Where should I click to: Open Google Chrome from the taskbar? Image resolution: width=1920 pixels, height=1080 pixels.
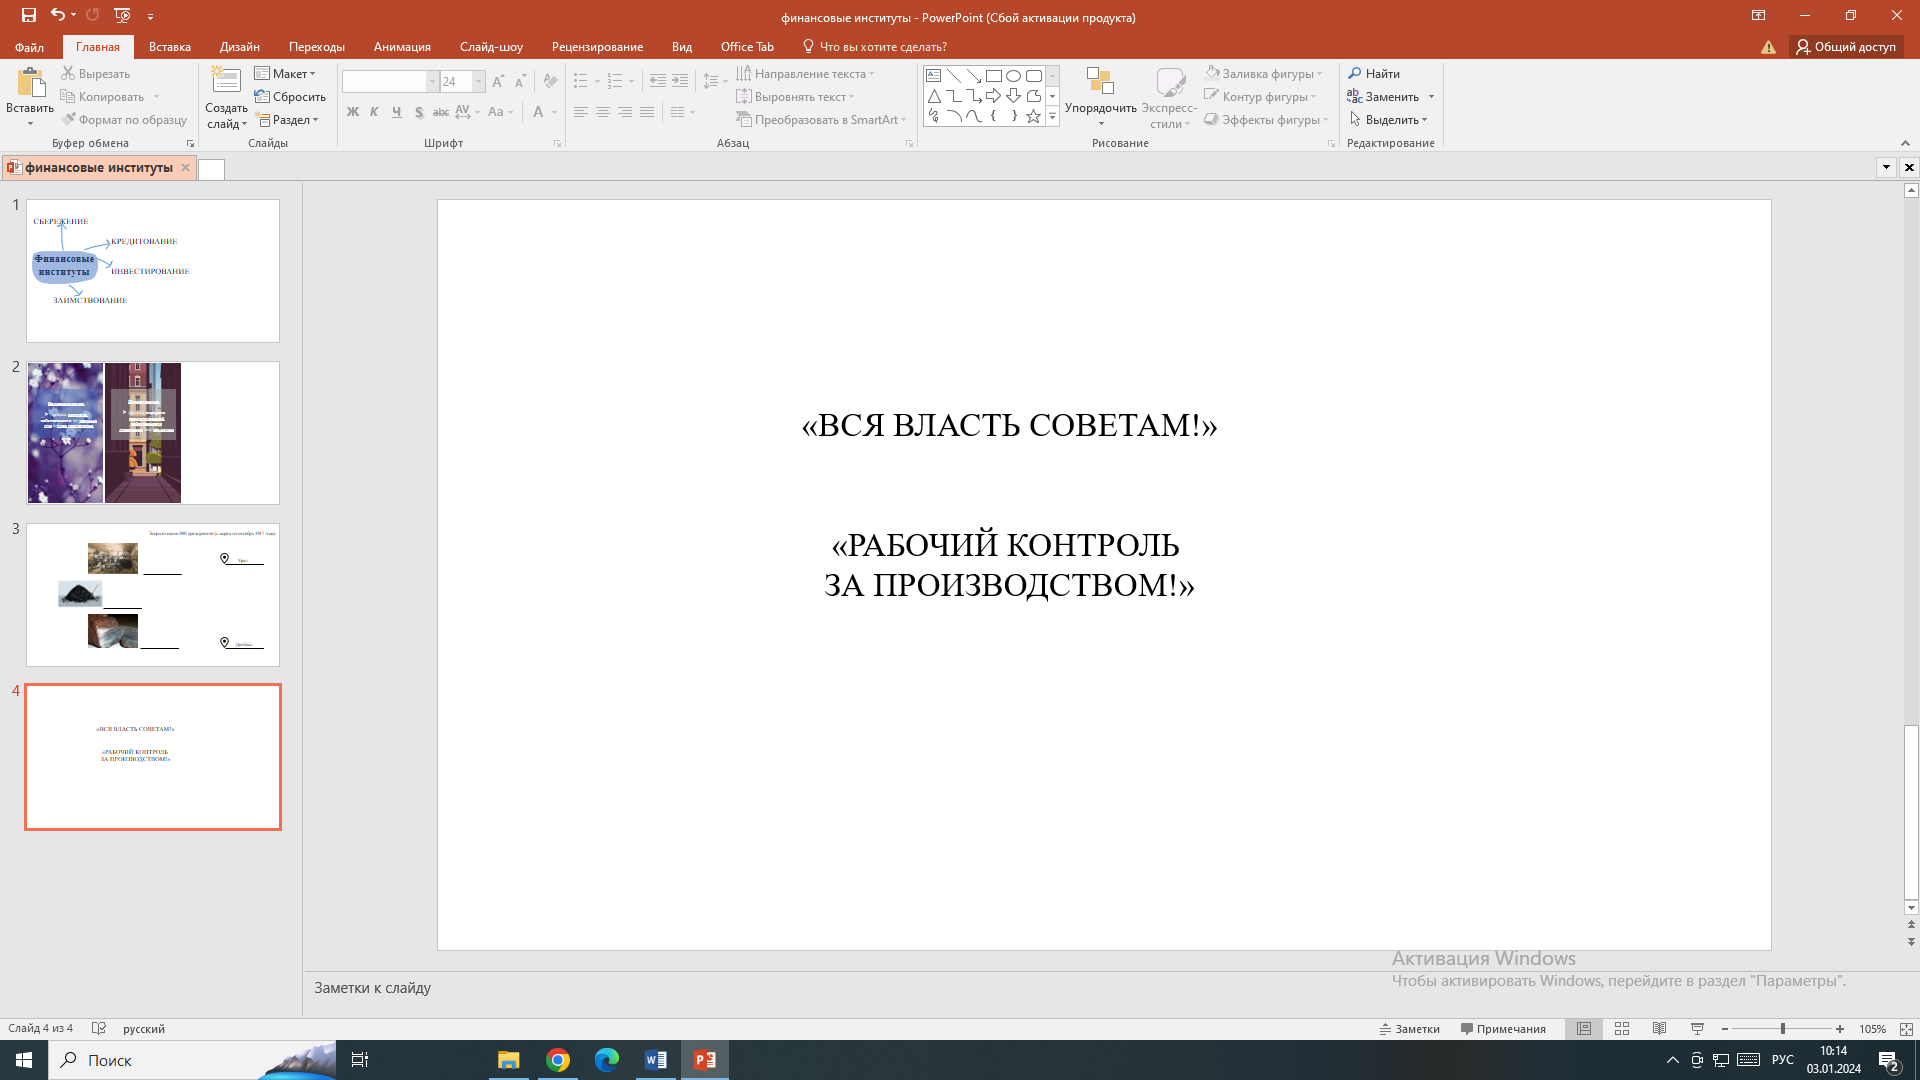tap(558, 1060)
